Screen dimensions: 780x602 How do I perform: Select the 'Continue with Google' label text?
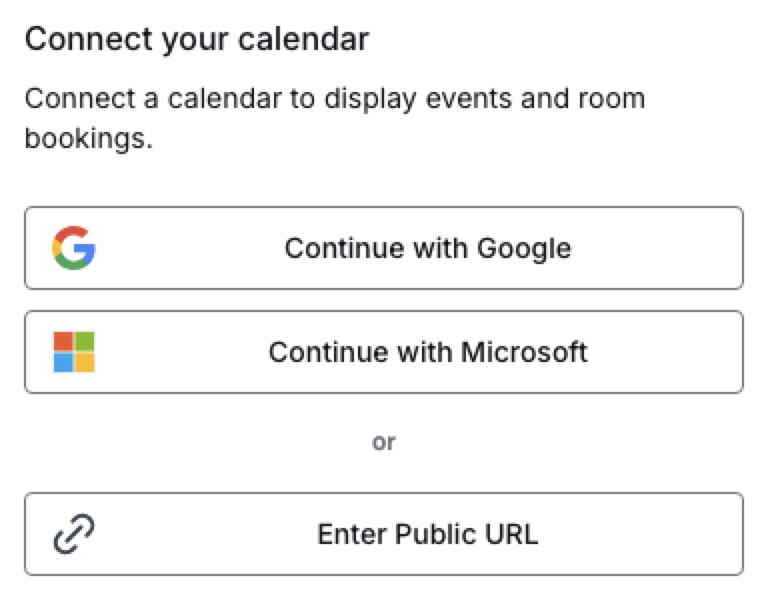(428, 248)
